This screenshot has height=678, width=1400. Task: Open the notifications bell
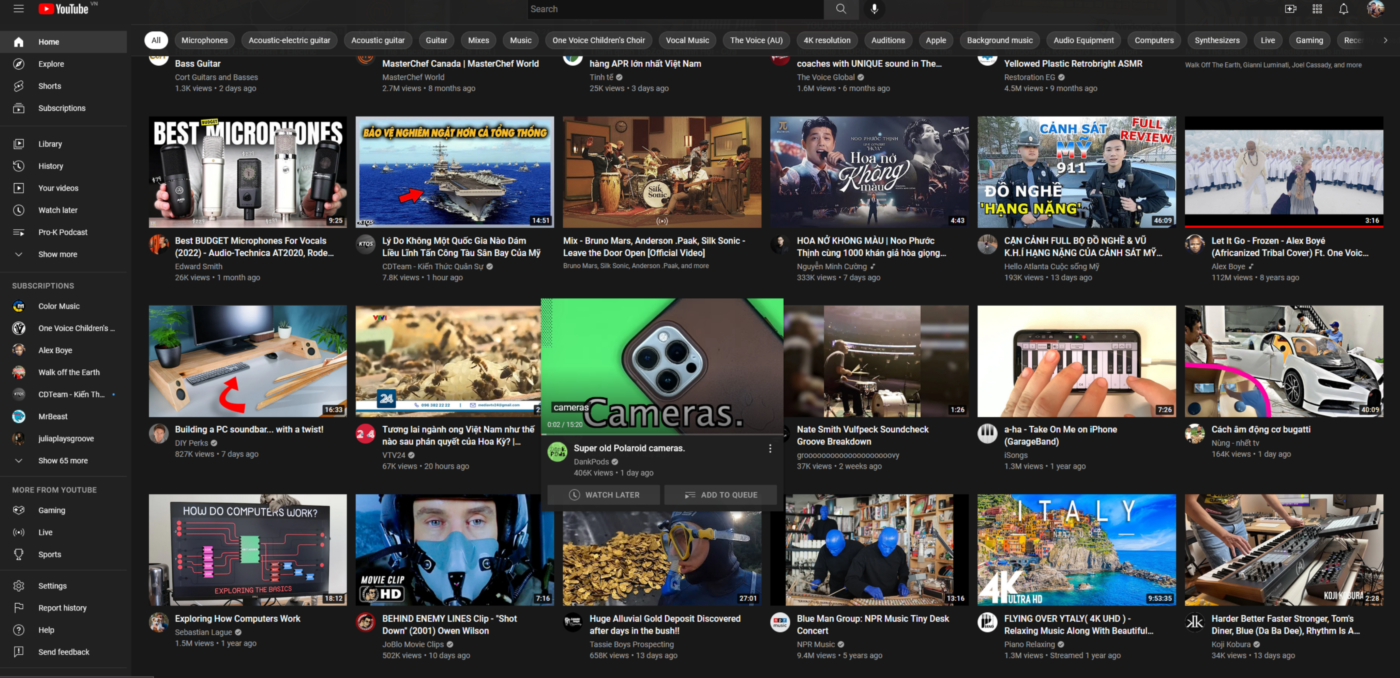pyautogui.click(x=1344, y=9)
